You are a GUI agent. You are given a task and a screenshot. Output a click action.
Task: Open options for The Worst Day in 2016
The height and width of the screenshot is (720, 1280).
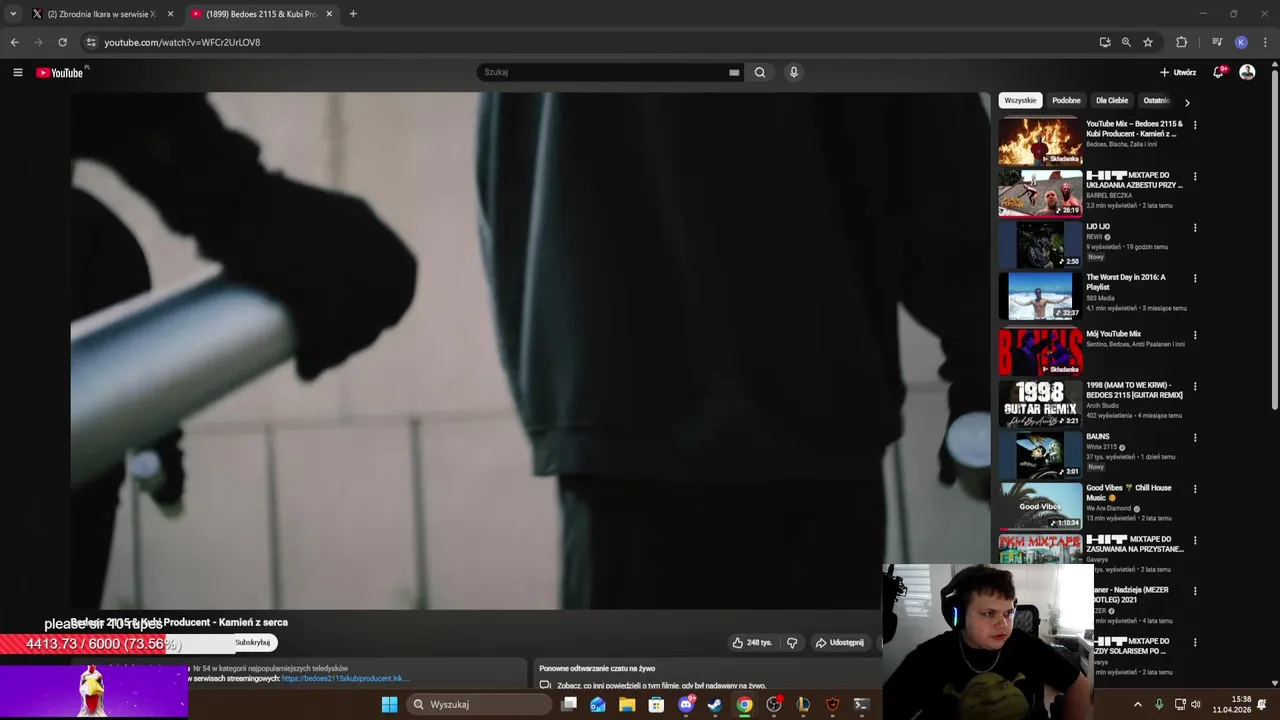pos(1195,278)
